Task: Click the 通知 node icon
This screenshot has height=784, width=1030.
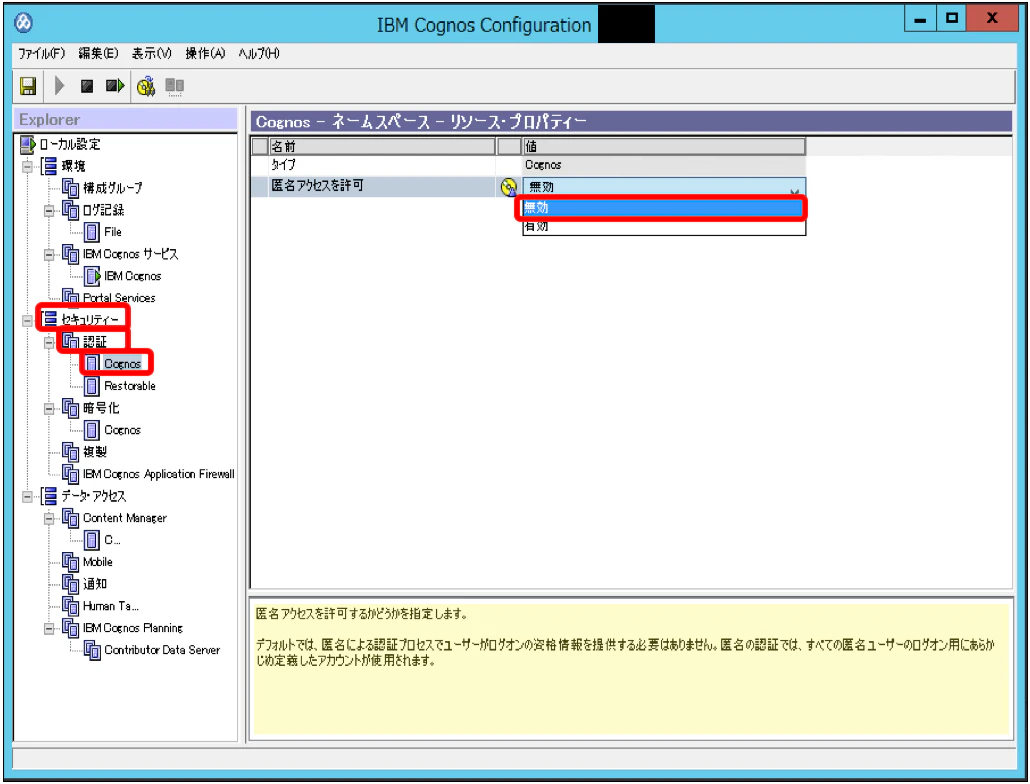Action: [70, 584]
